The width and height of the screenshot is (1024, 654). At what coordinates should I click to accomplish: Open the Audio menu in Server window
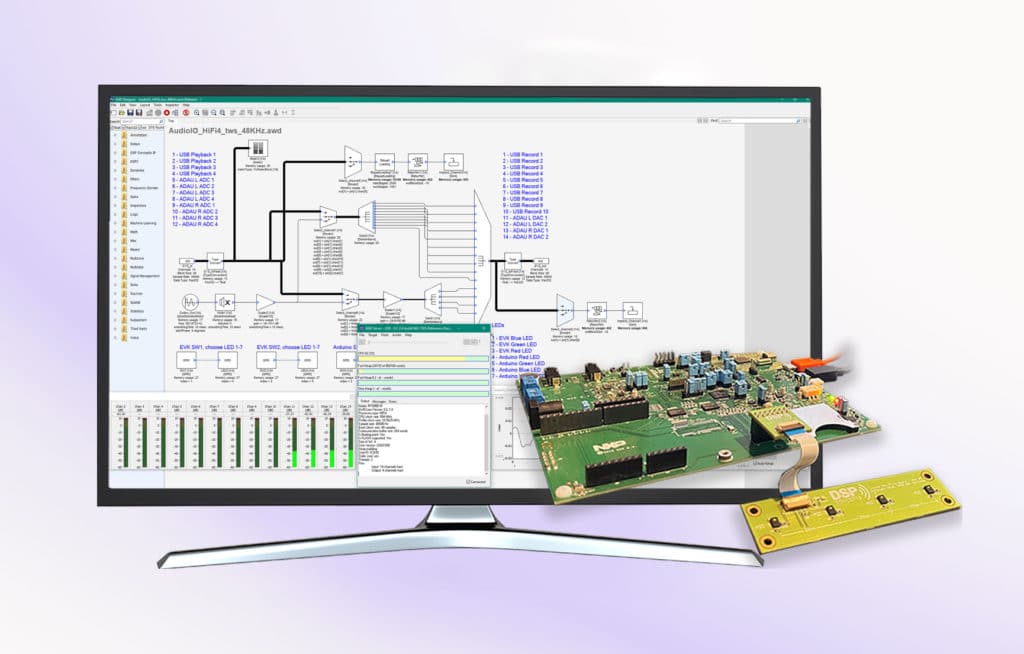coord(396,335)
